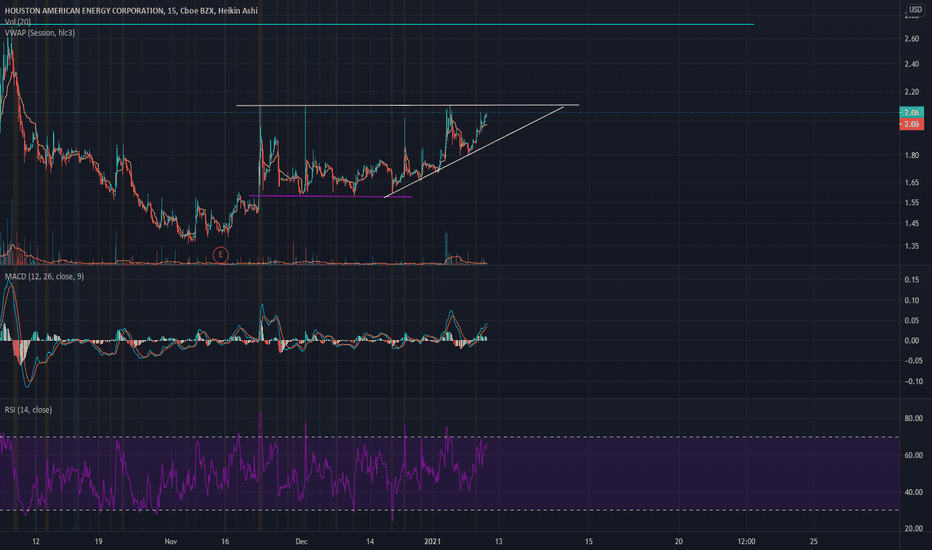This screenshot has width=932, height=550.
Task: Select the teal horizontal line at top
Action: tap(377, 24)
